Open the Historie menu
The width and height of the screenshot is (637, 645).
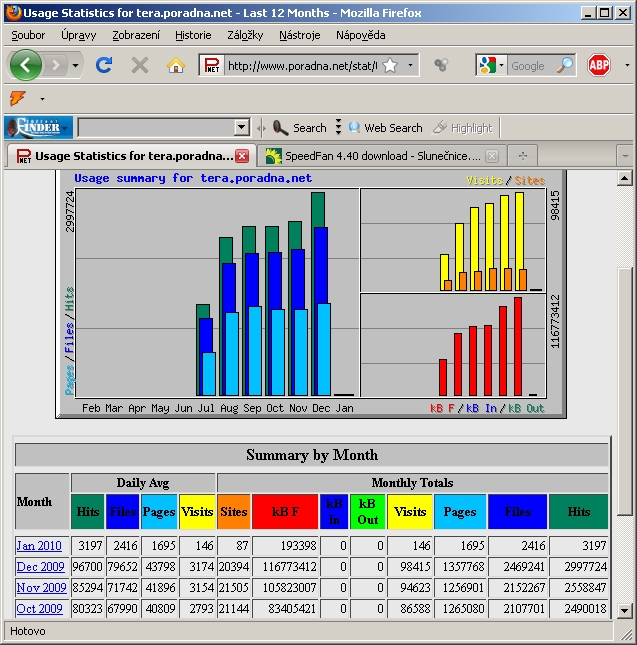pos(193,34)
